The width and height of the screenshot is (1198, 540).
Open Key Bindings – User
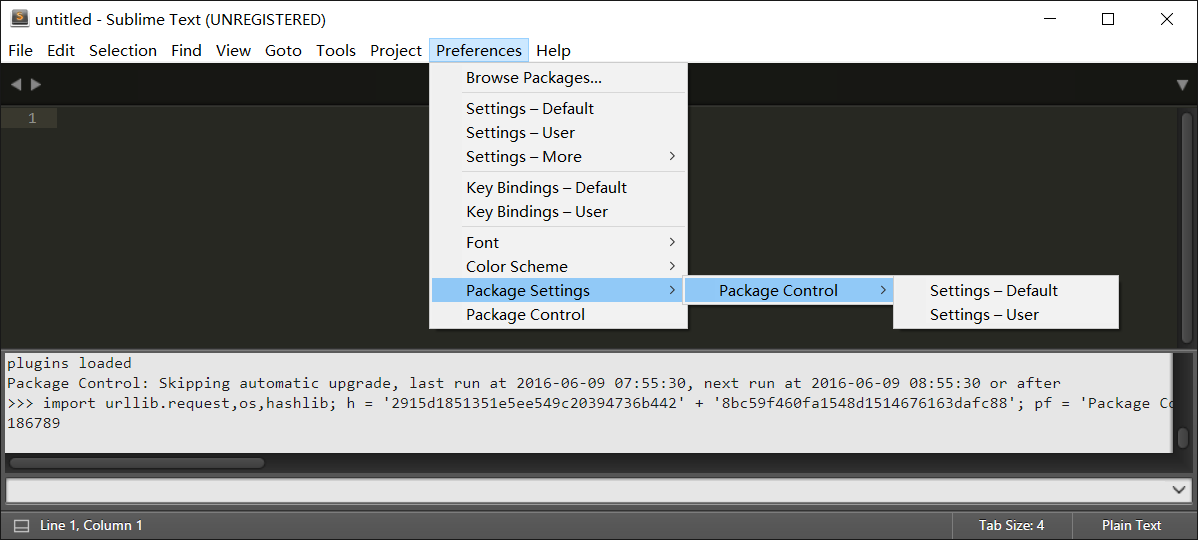pos(559,212)
